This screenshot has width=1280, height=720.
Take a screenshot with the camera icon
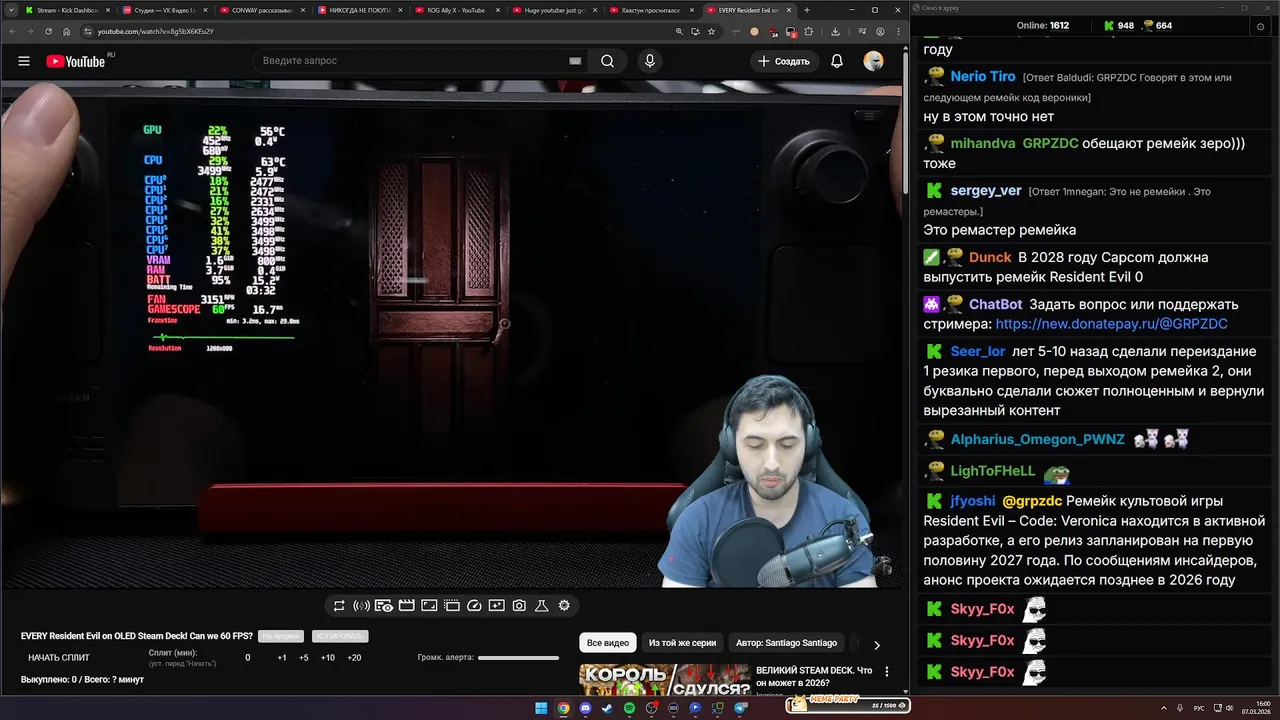[x=519, y=605]
